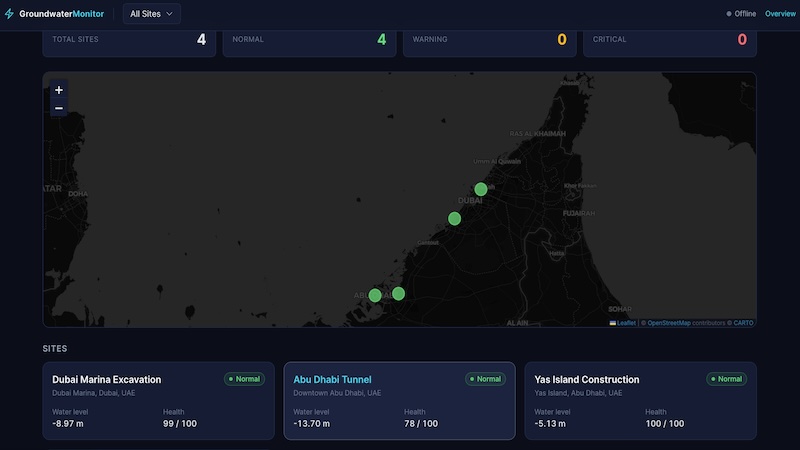Select the Abu Dhabi Tunnel site title
This screenshot has width=800, height=450.
coord(332,380)
